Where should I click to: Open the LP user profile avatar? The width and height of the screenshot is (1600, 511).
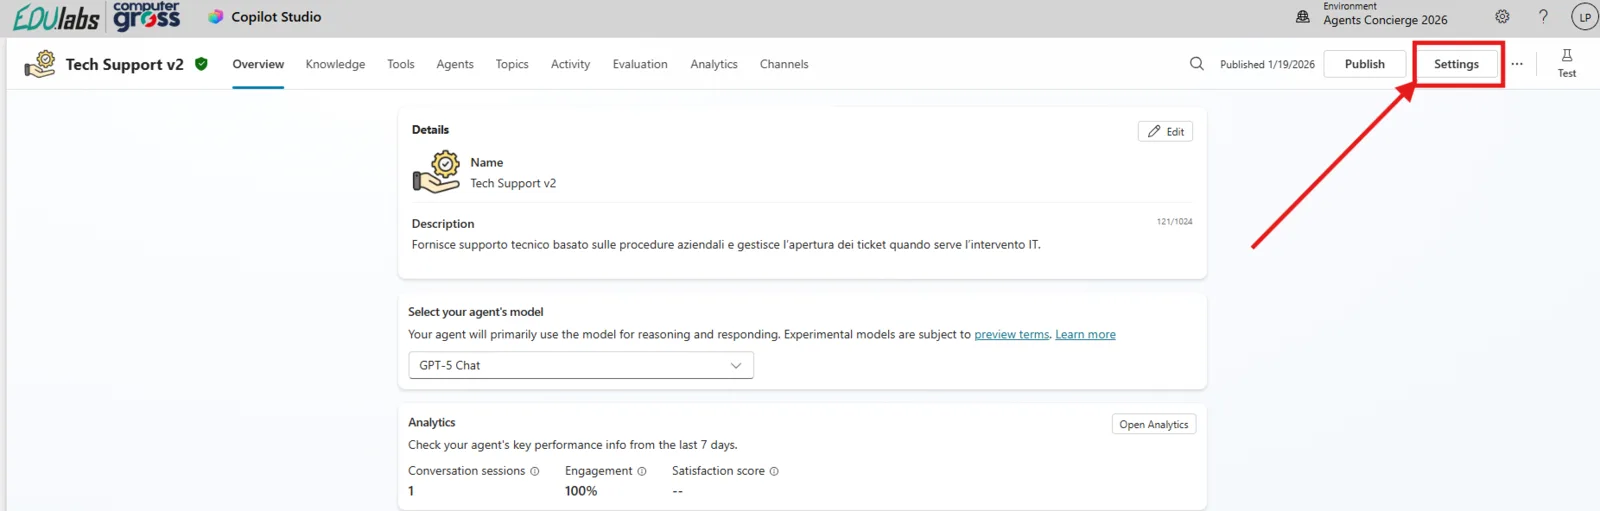pos(1584,17)
